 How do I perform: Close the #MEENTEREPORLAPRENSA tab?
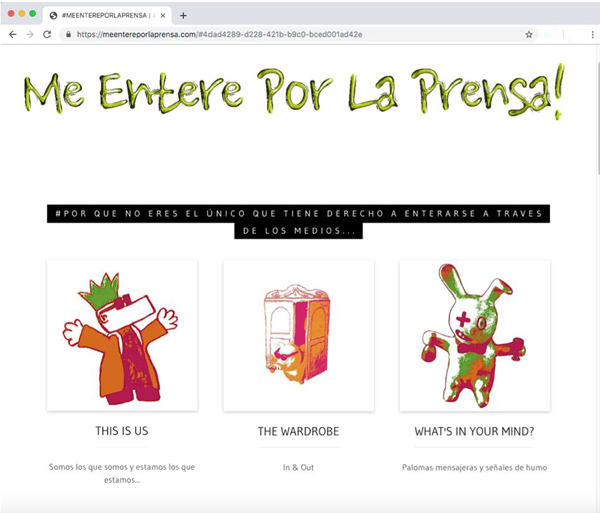(x=163, y=16)
